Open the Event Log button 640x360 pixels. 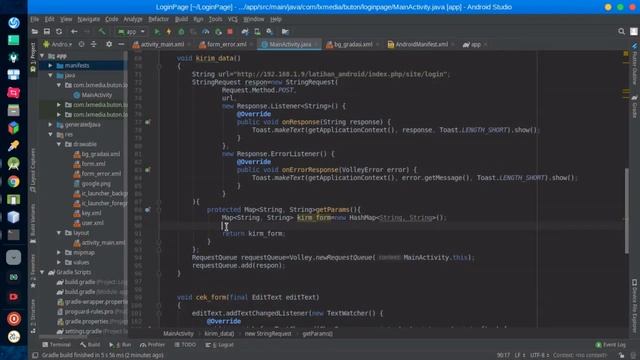pos(611,344)
